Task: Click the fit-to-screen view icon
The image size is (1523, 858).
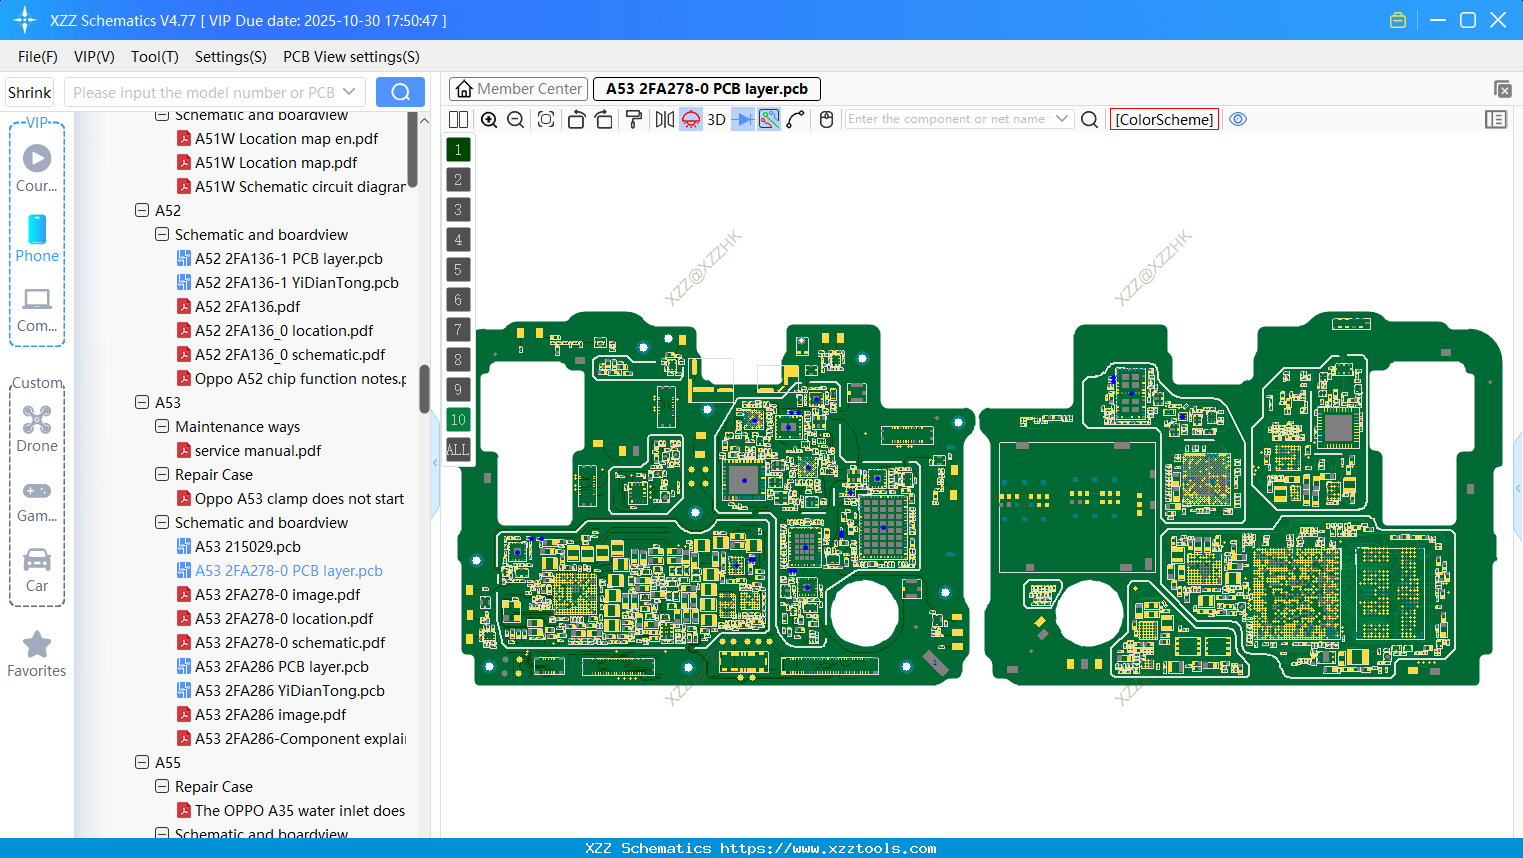Action: pyautogui.click(x=546, y=120)
